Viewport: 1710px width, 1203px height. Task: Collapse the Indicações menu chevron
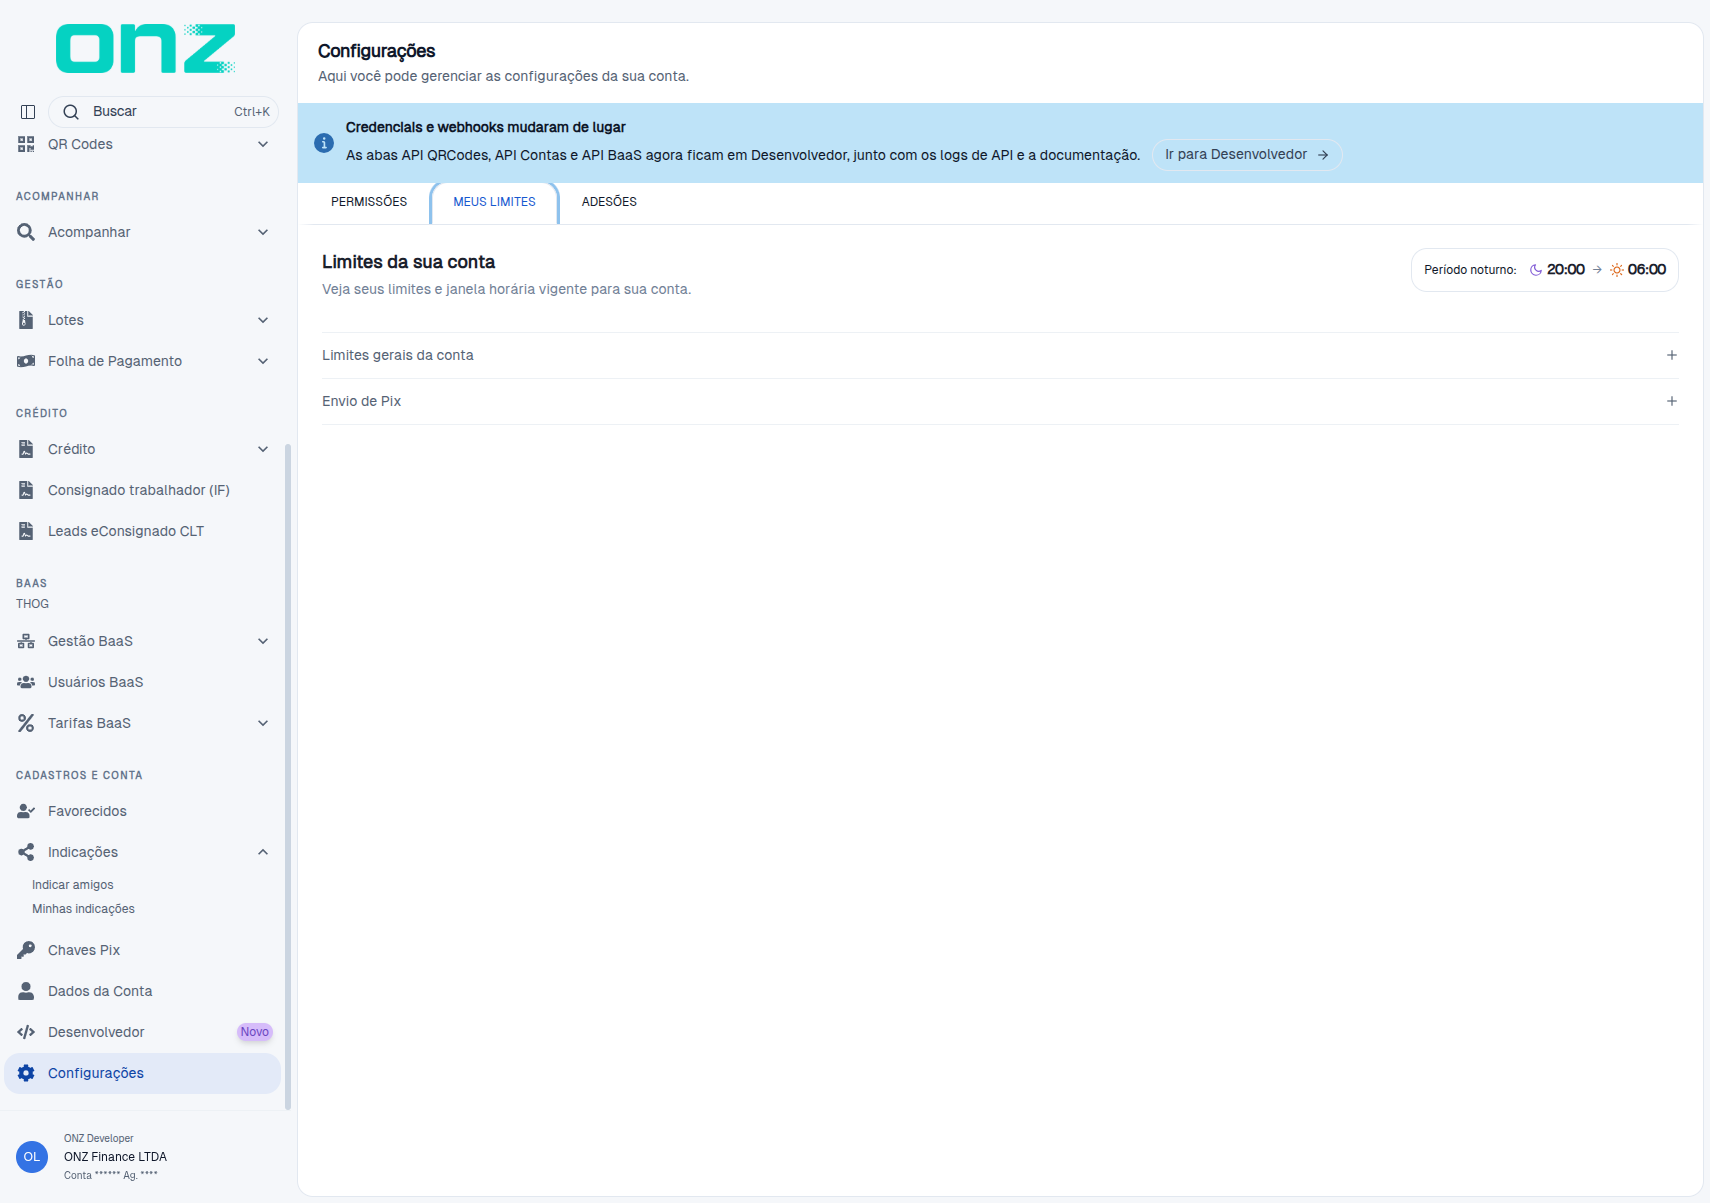click(263, 852)
